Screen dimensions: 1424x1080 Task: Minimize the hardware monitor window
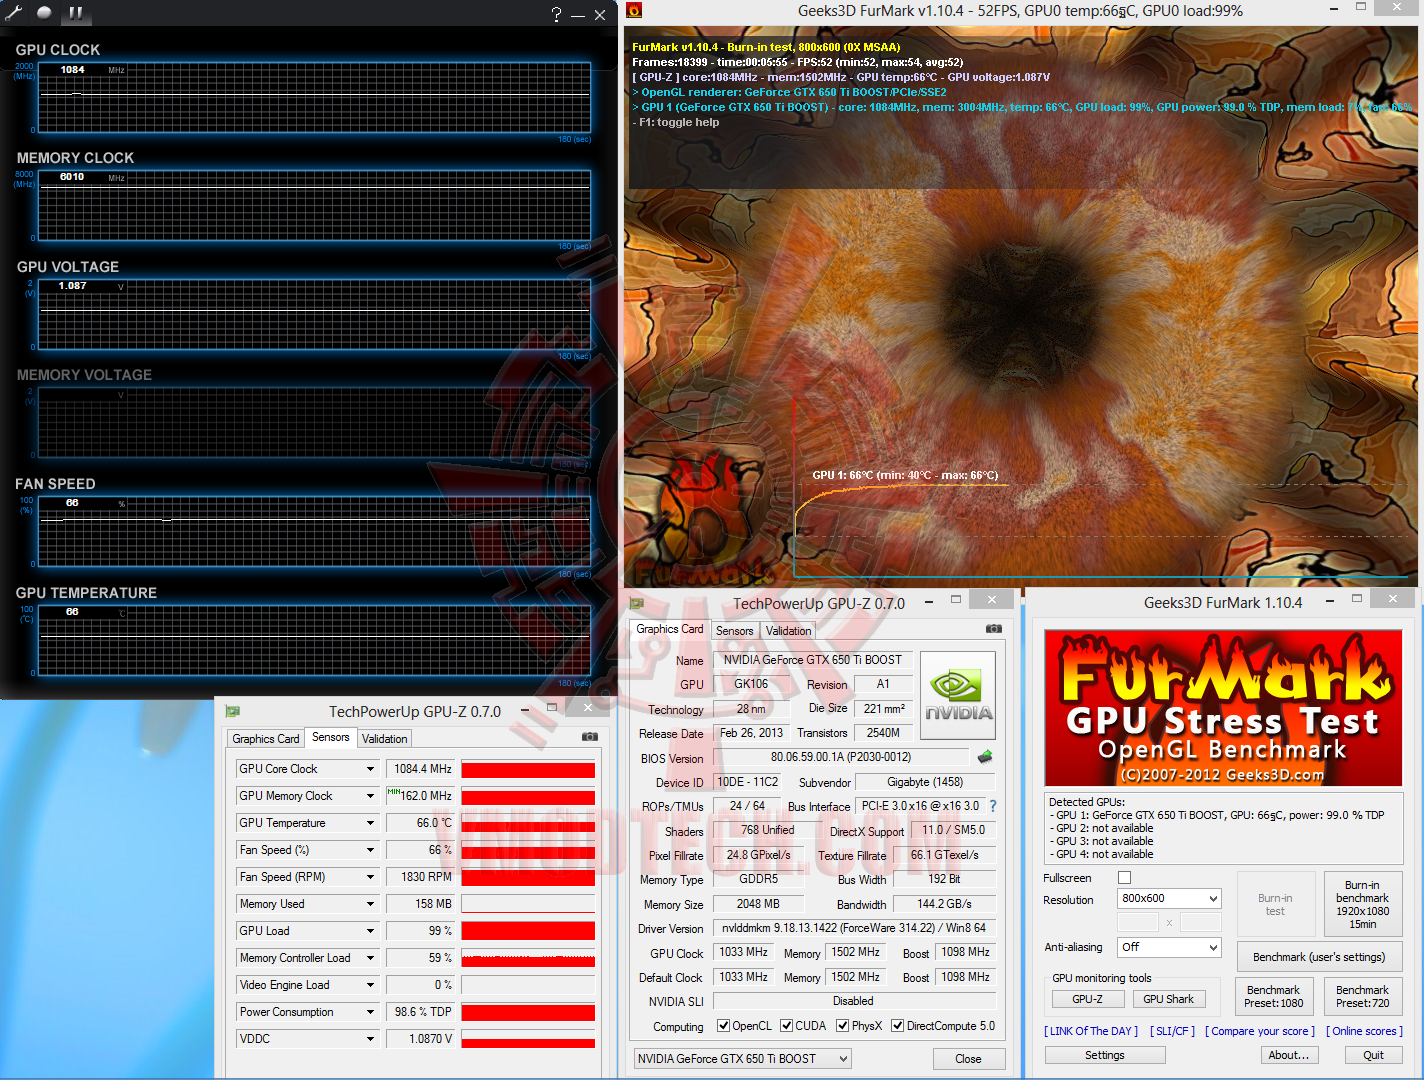(578, 15)
